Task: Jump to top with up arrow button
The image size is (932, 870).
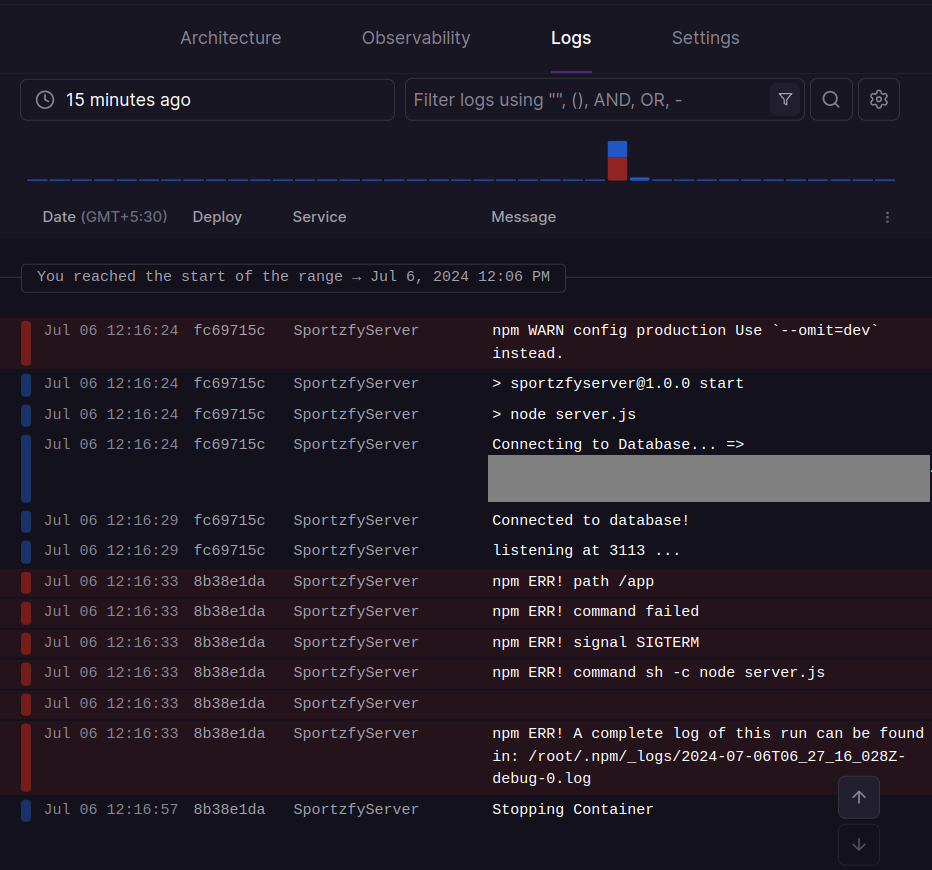Action: 859,797
